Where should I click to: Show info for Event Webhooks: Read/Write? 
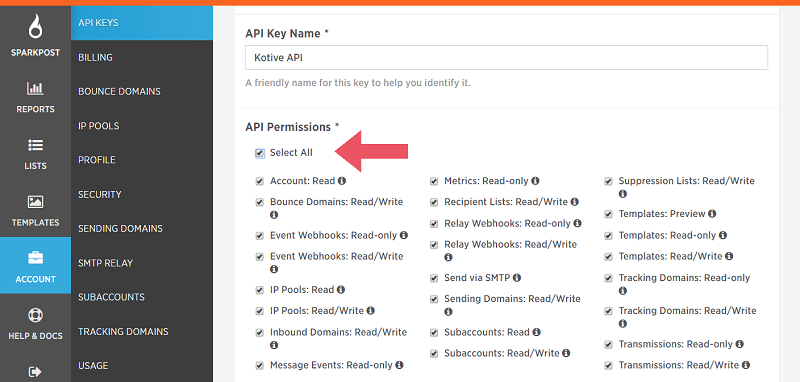[x=274, y=269]
